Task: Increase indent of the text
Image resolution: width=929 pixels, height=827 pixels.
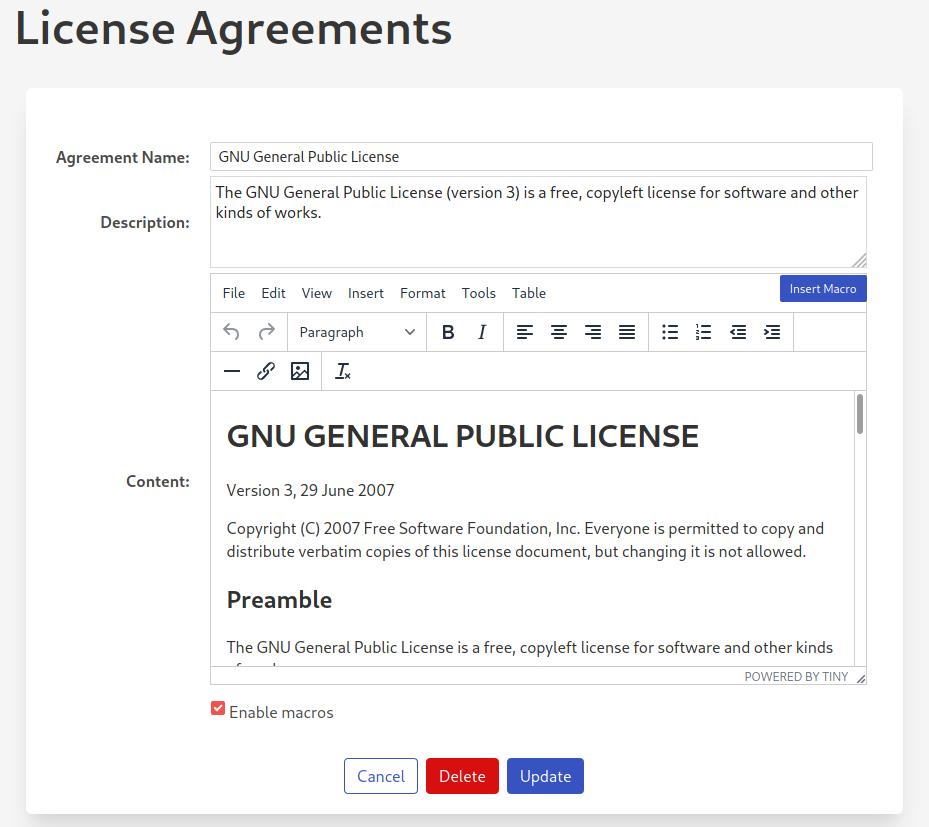Action: tap(772, 331)
